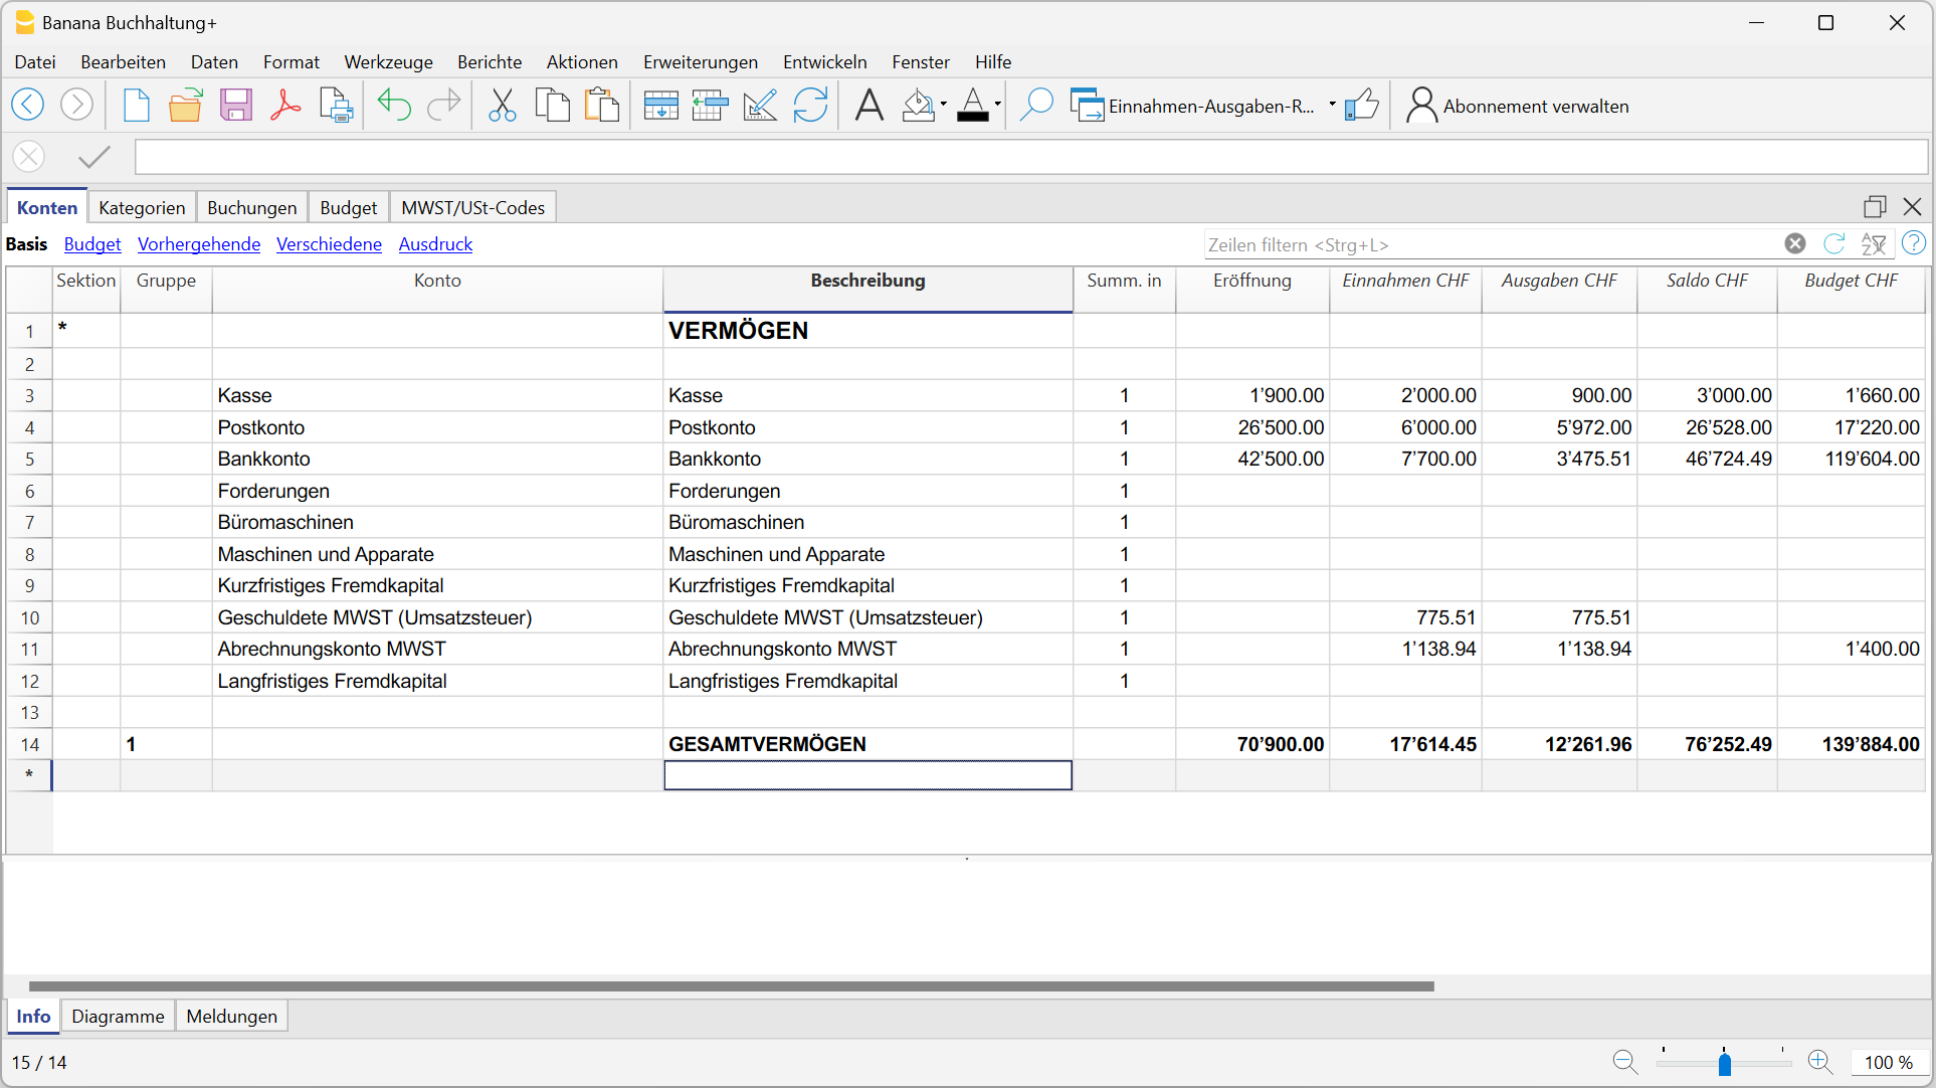
Task: Export to PDF using the PDF icon
Action: [x=286, y=105]
